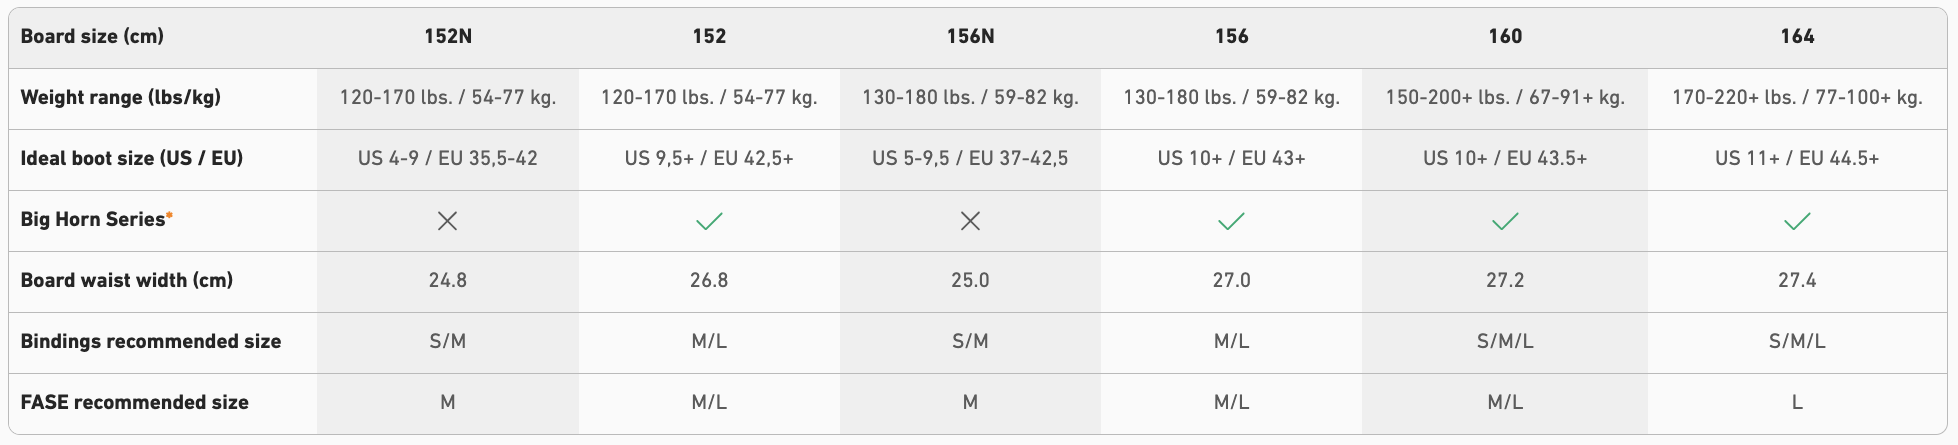Click the FASE recommended size row label

[134, 403]
